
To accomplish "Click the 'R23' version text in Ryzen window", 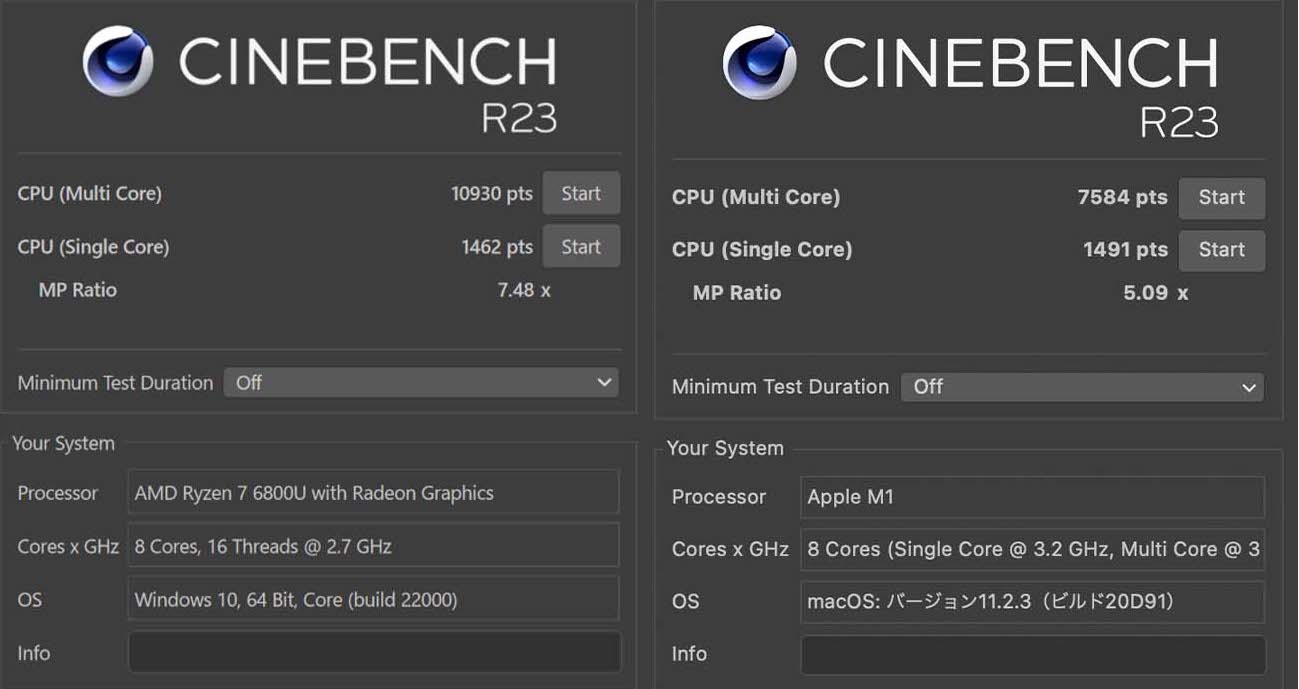I will click(519, 118).
